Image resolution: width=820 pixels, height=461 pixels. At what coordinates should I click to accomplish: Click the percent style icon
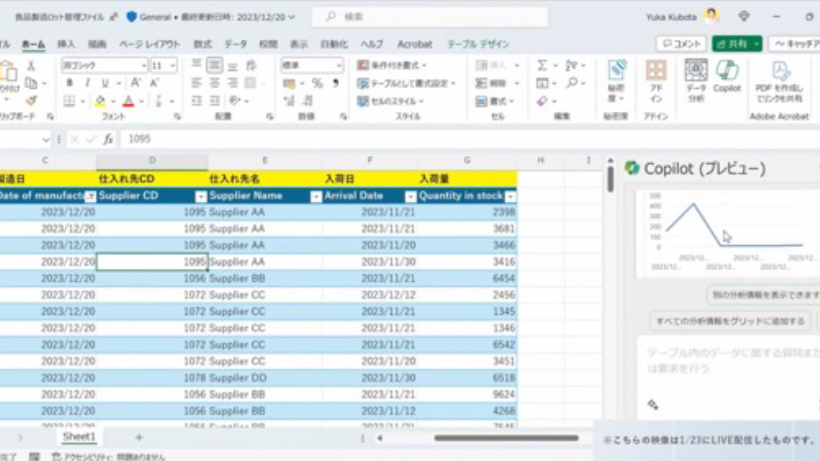click(317, 84)
